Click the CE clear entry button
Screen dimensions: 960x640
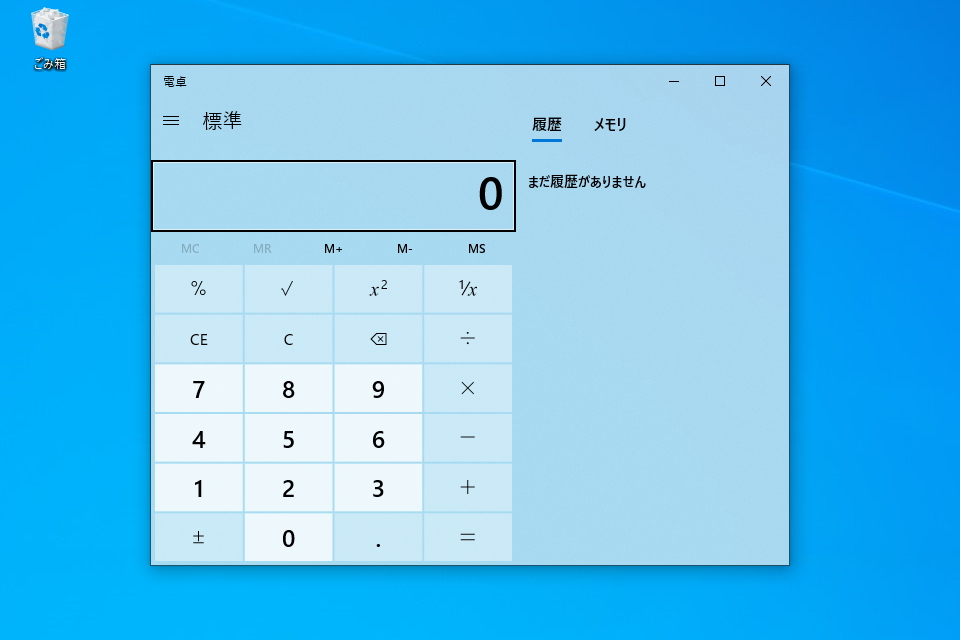click(198, 338)
